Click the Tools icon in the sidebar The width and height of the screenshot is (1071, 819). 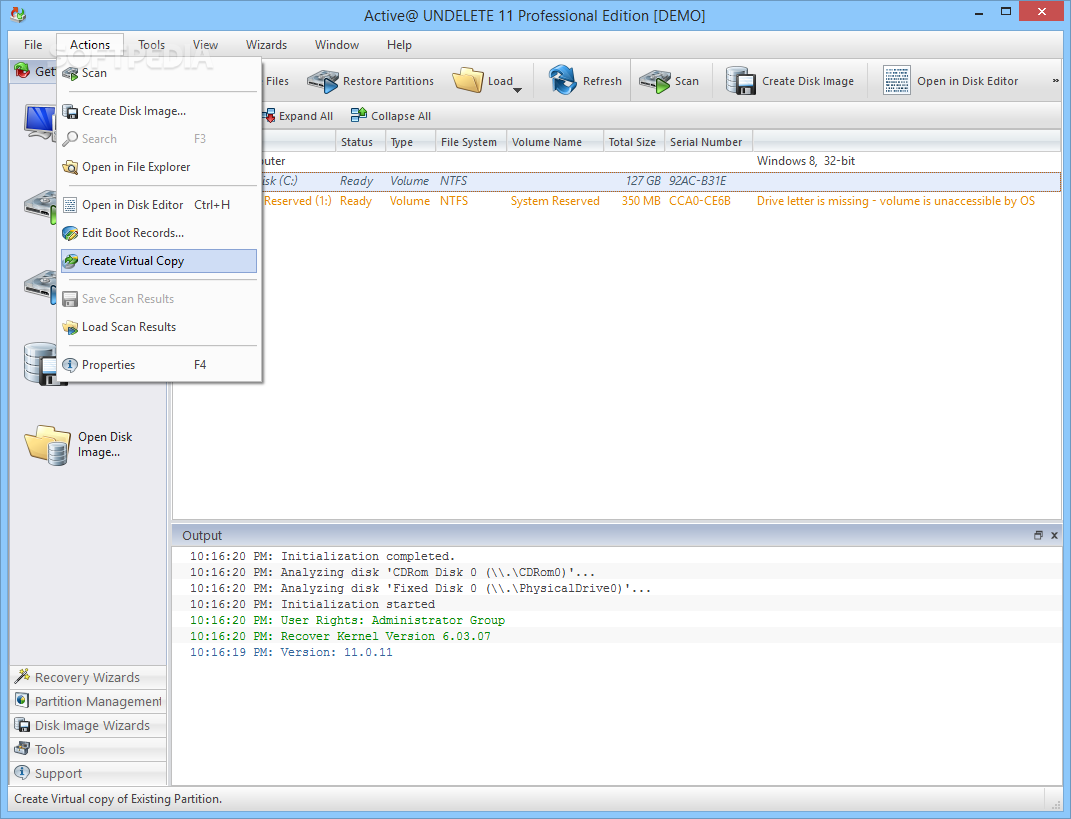pos(22,749)
